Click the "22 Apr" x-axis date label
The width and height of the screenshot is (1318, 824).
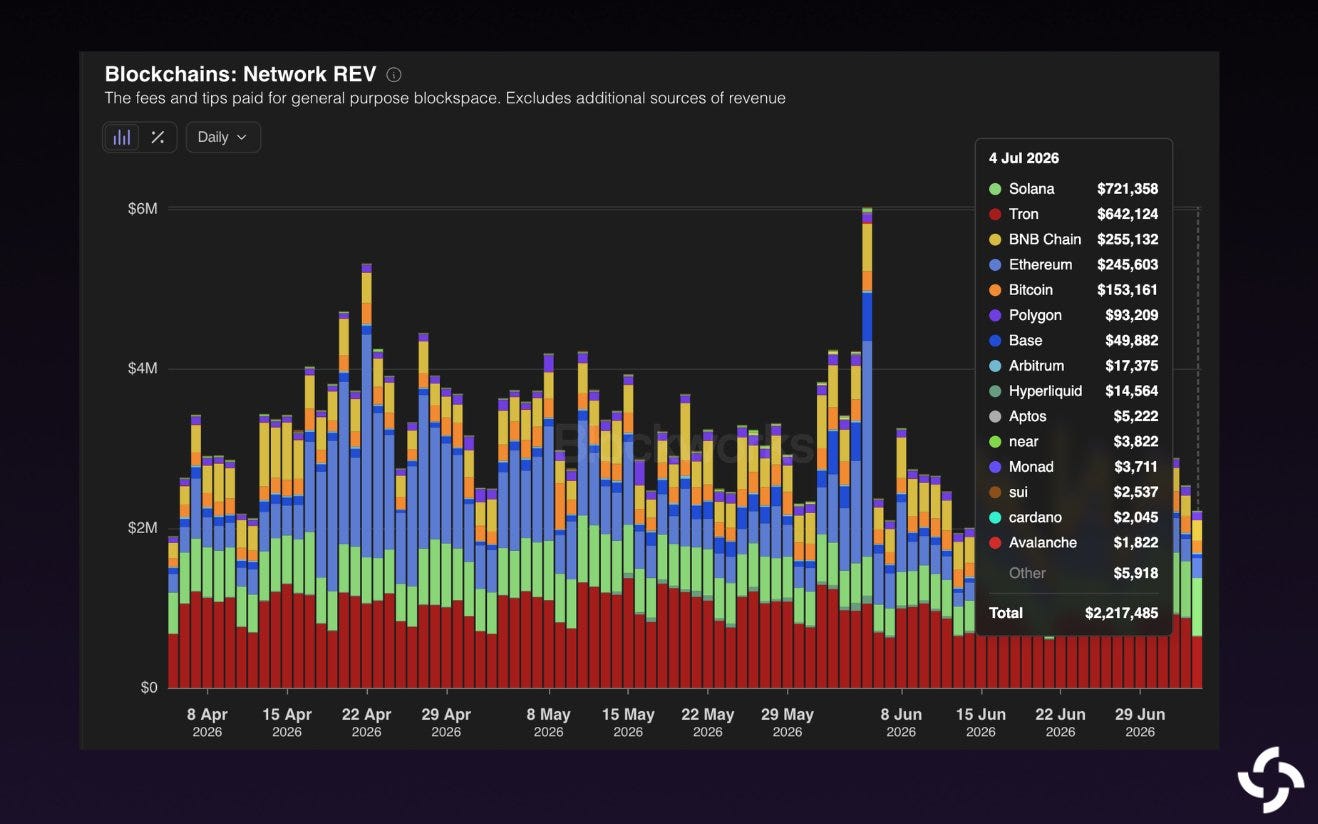pyautogui.click(x=366, y=715)
